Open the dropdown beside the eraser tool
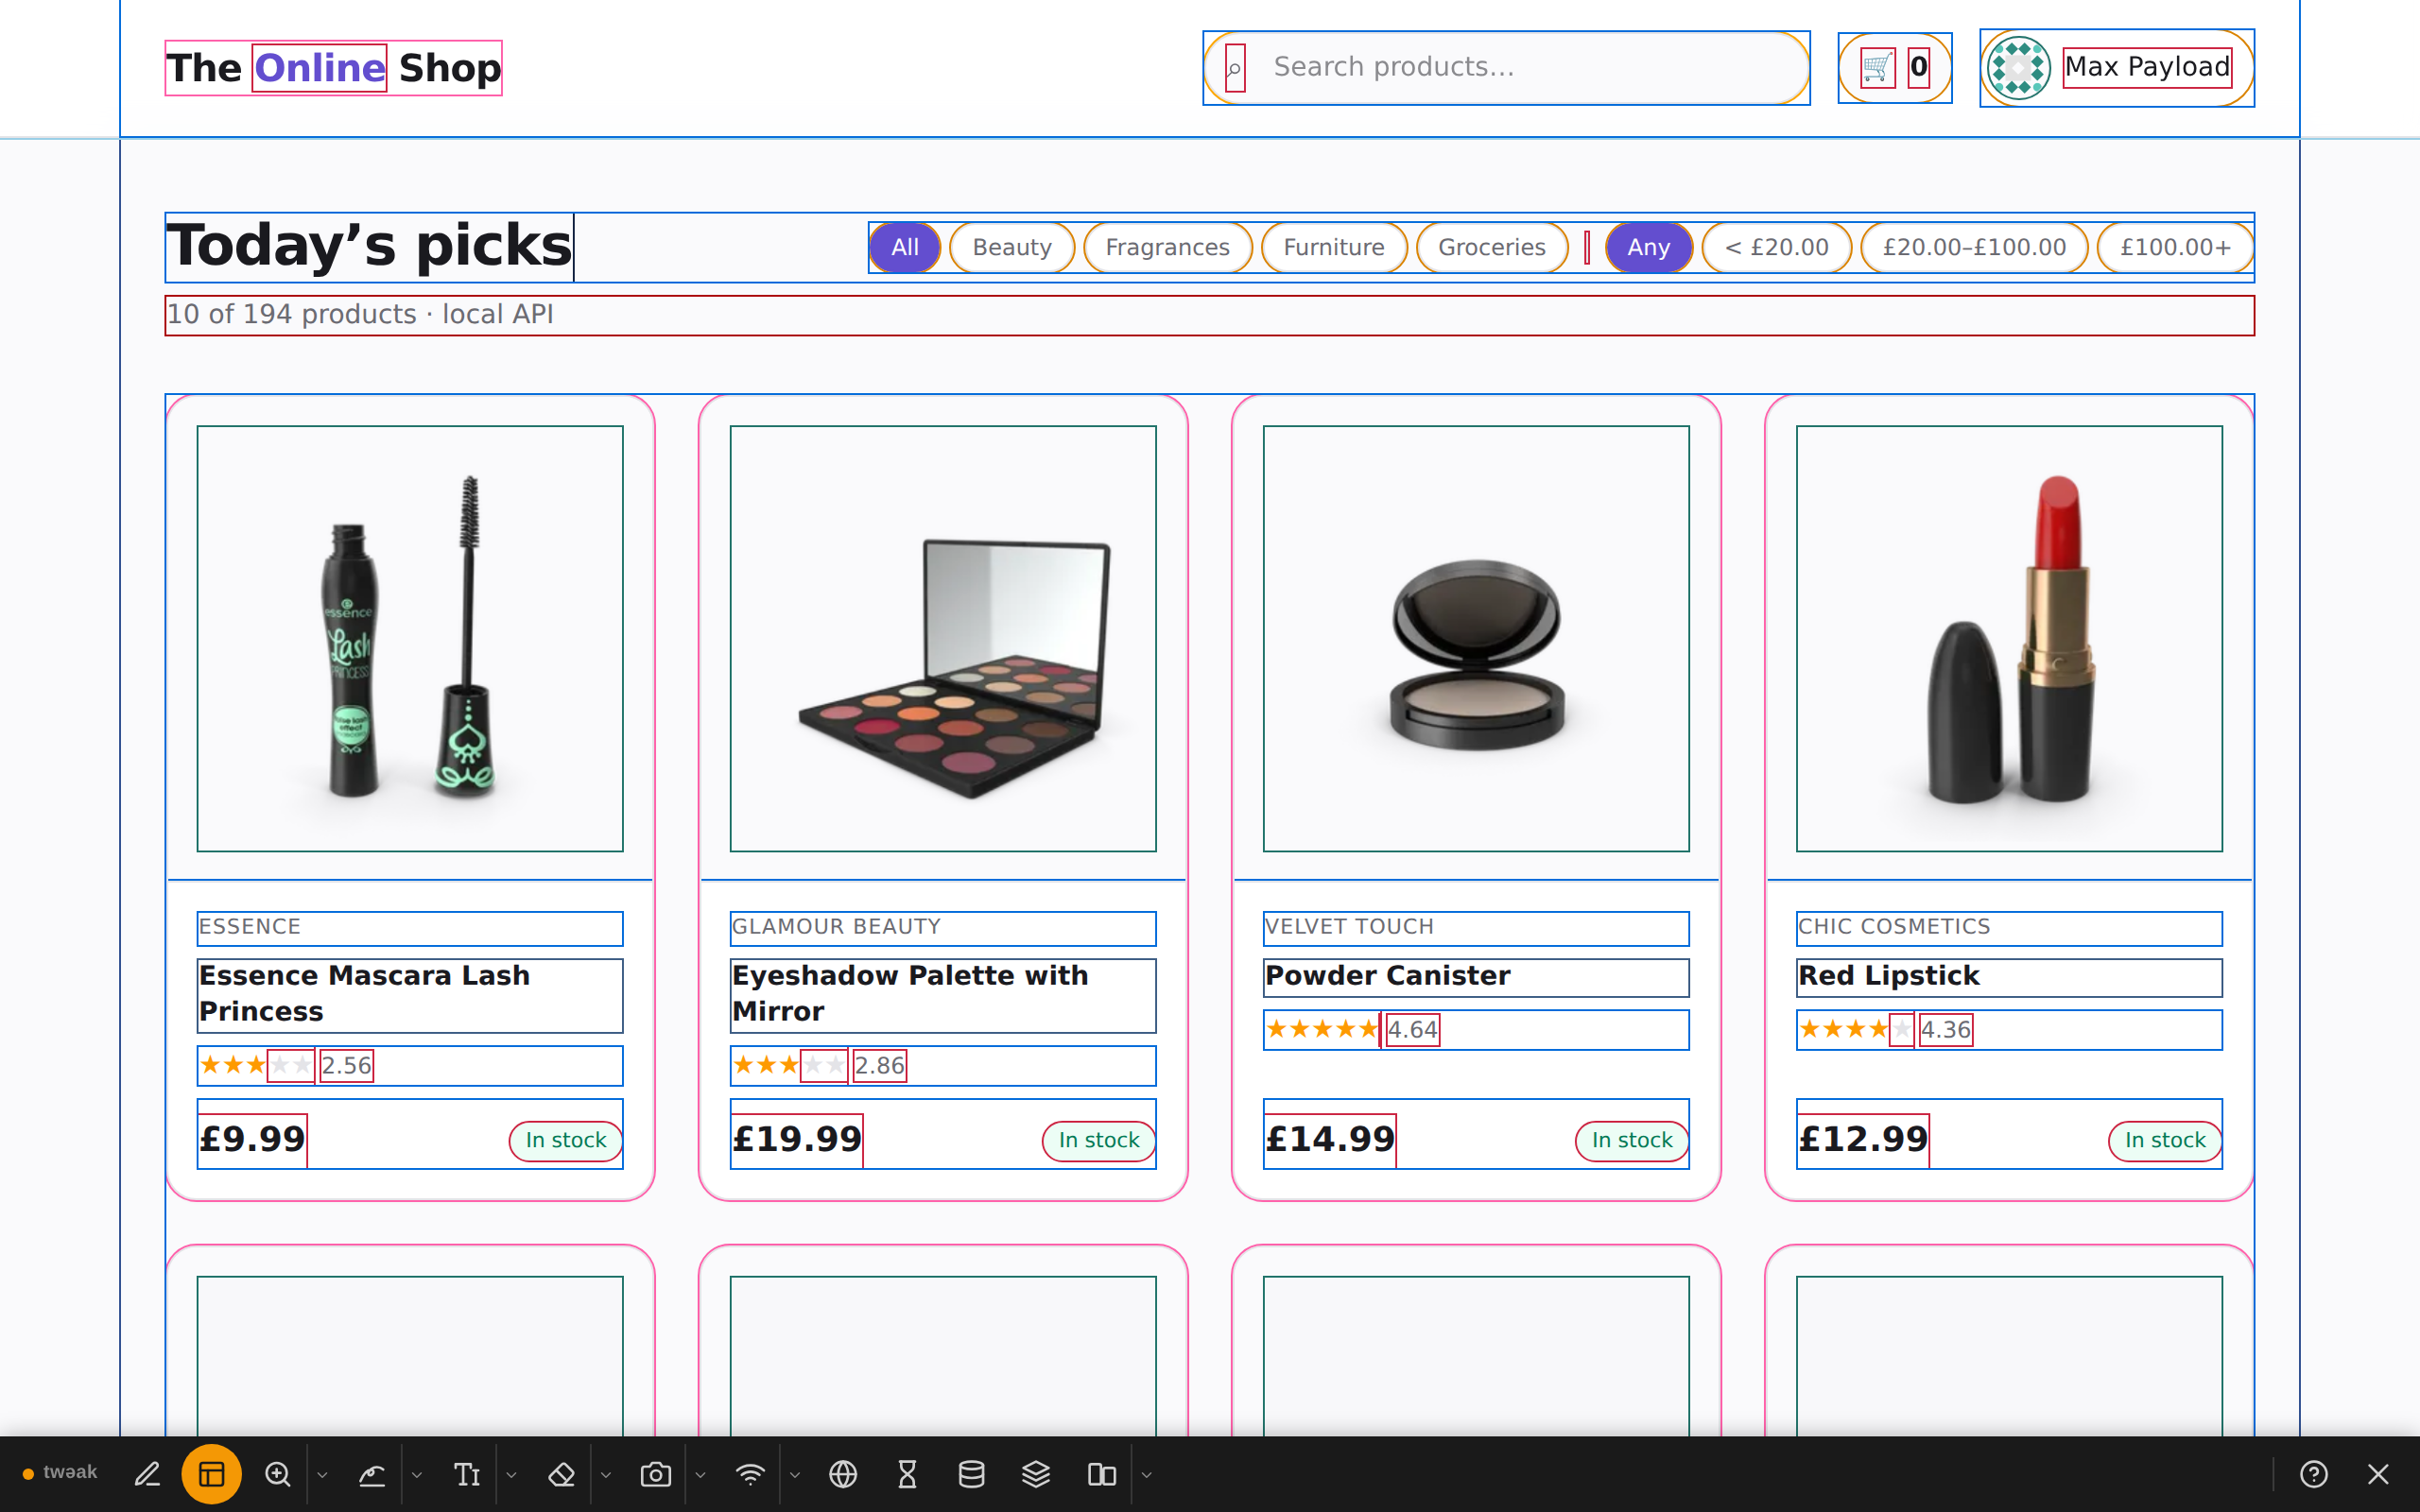This screenshot has width=2420, height=1512. coord(606,1474)
